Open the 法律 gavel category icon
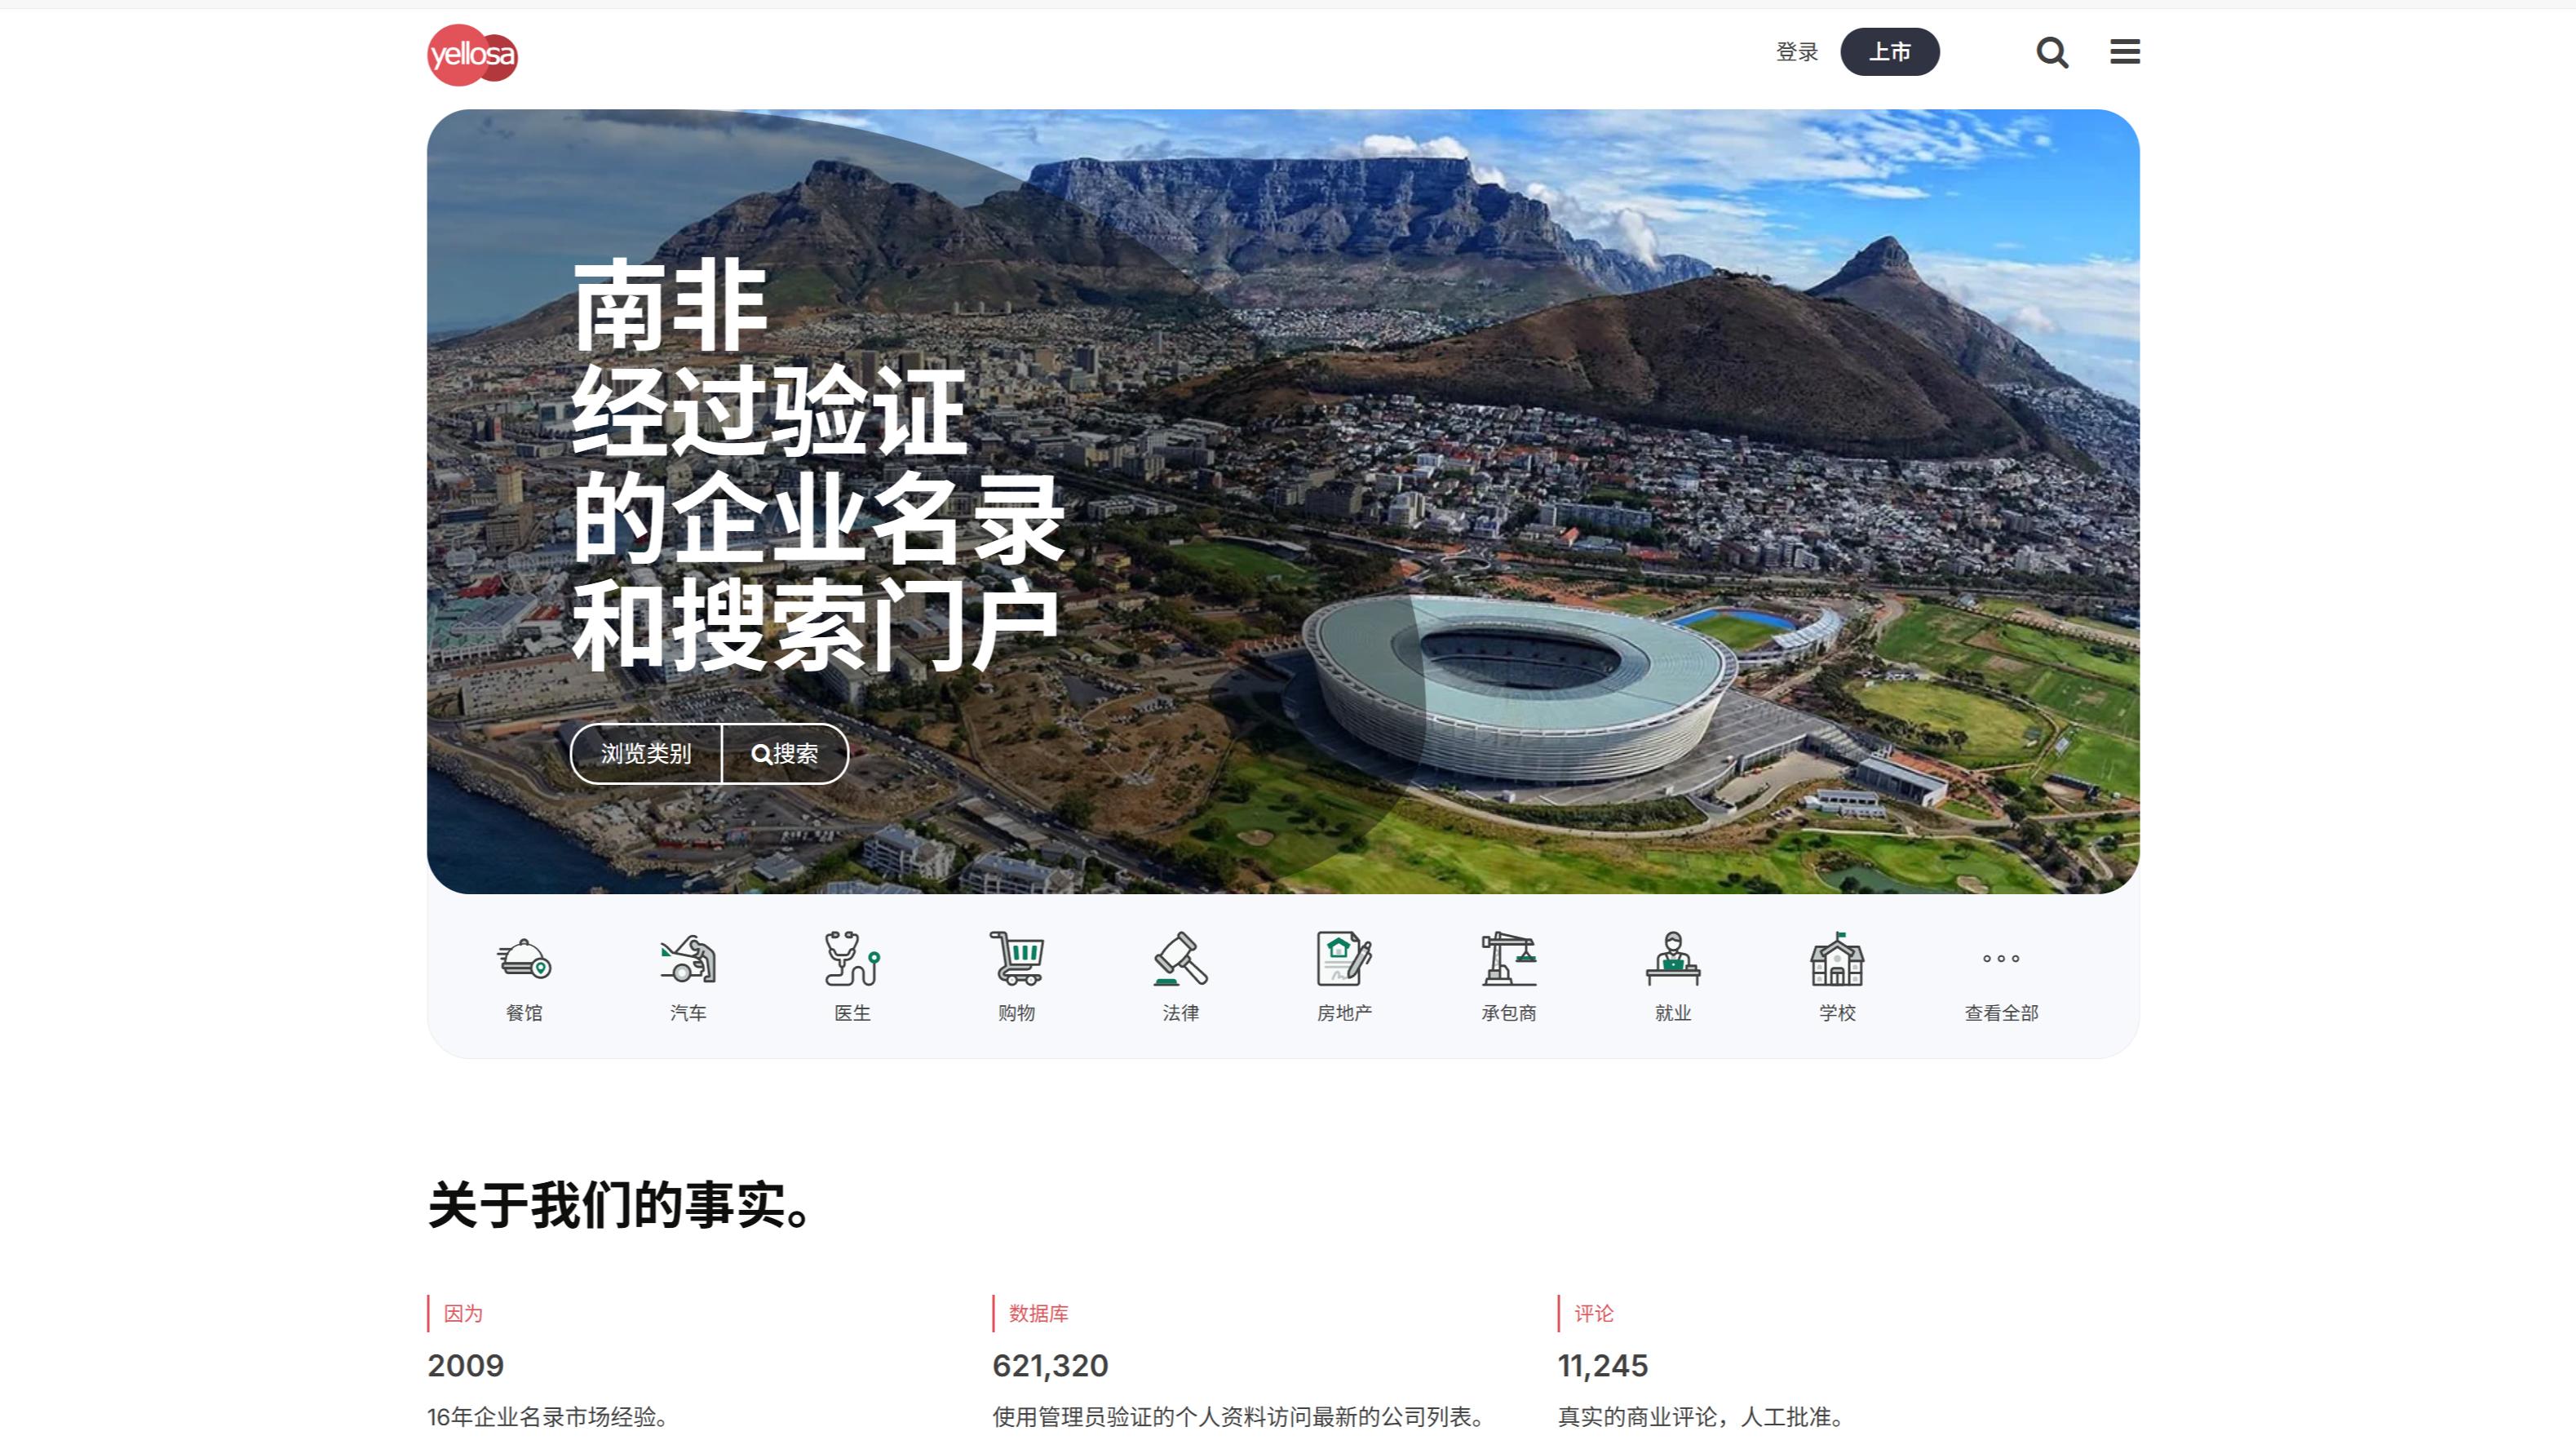The height and width of the screenshot is (1449, 2576). coord(1181,959)
